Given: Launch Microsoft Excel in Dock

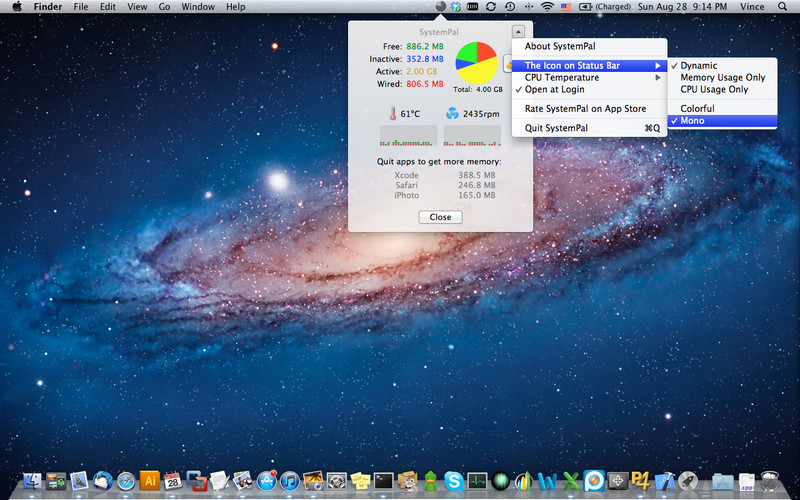Looking at the screenshot, I should [571, 481].
